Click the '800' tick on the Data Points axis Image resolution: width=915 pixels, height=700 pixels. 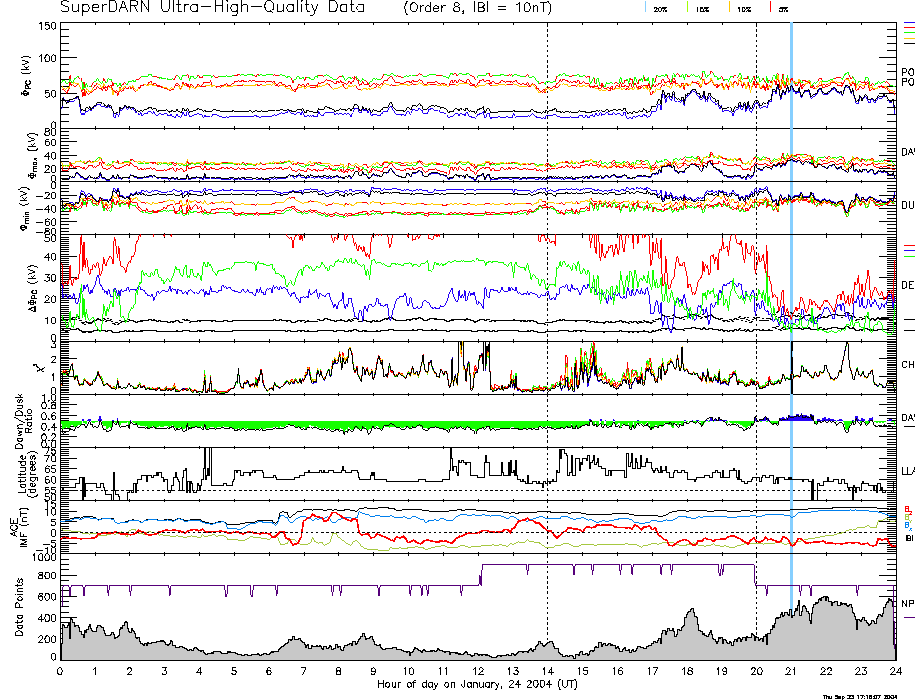pos(48,576)
